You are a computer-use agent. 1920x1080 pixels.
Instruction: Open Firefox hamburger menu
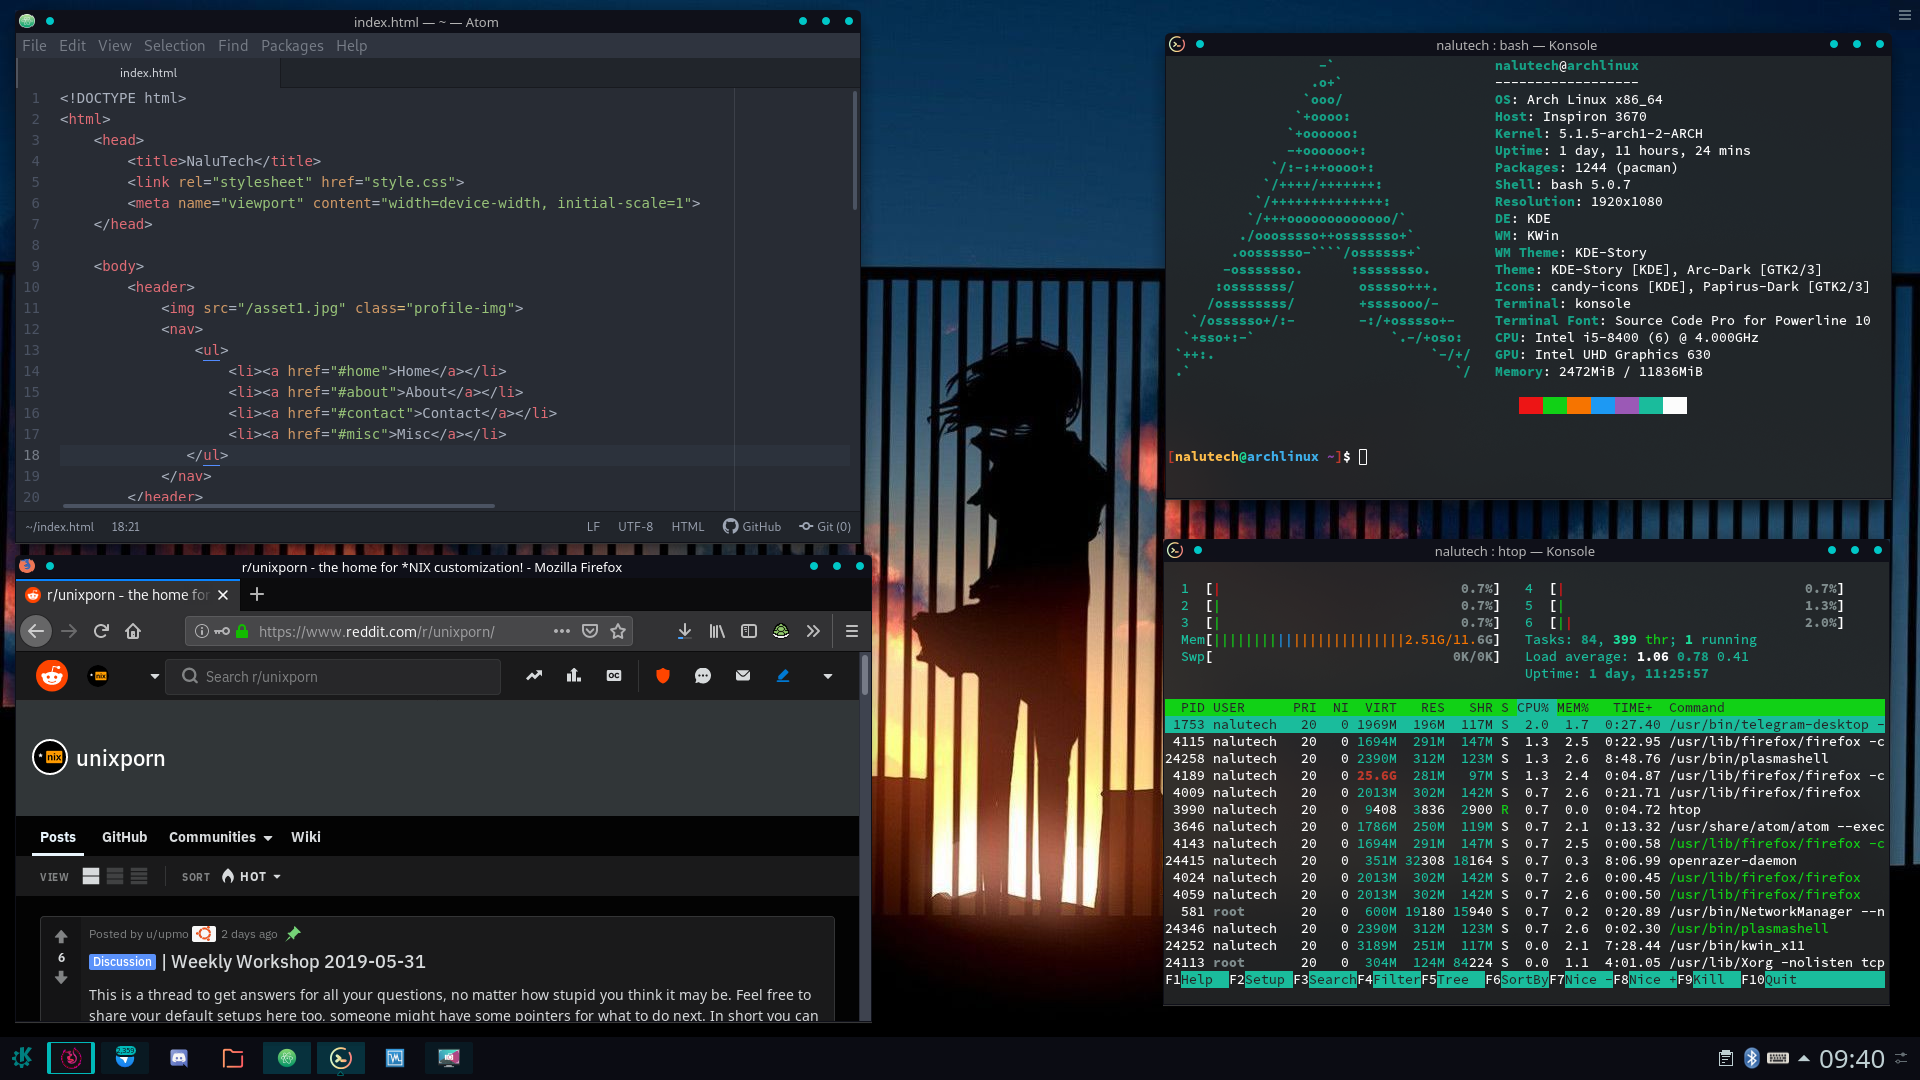coord(852,631)
